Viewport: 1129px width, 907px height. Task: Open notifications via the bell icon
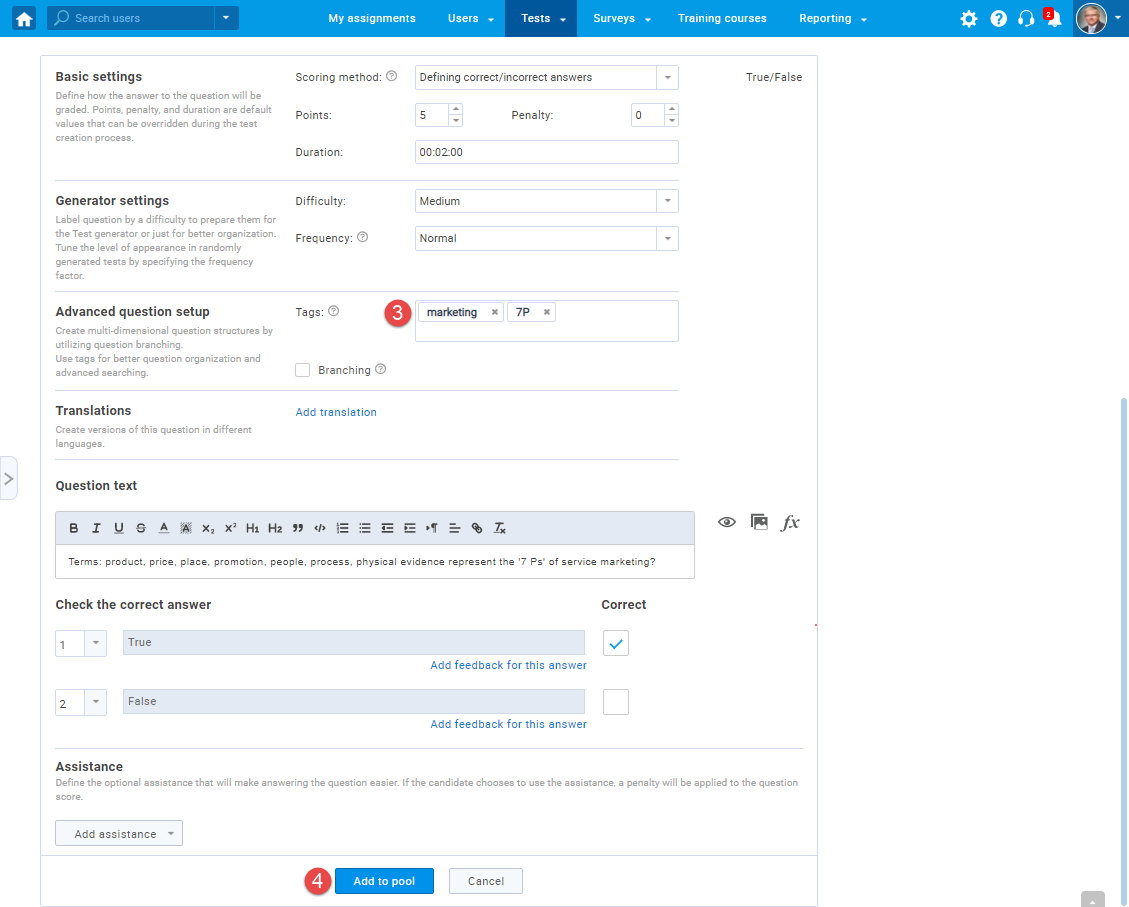point(1054,18)
